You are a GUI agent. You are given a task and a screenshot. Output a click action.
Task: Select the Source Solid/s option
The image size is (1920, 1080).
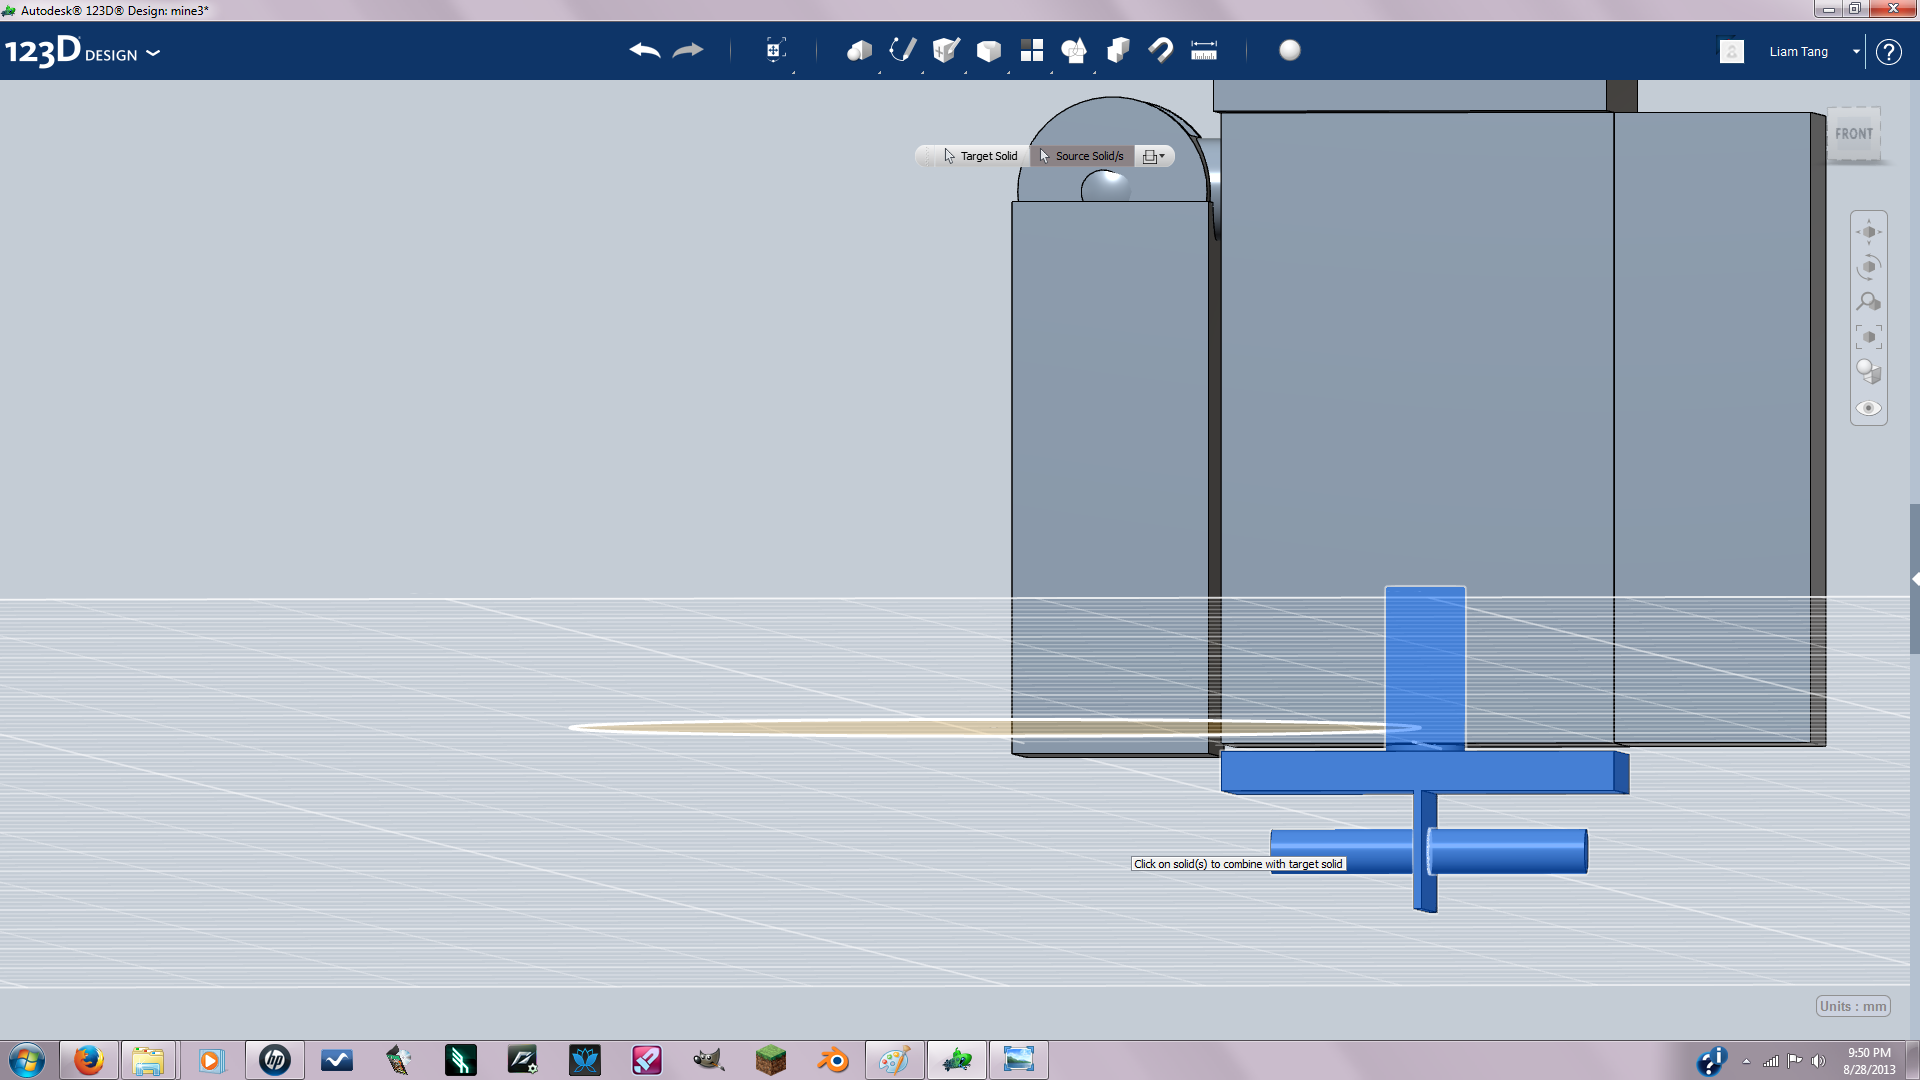click(x=1081, y=156)
